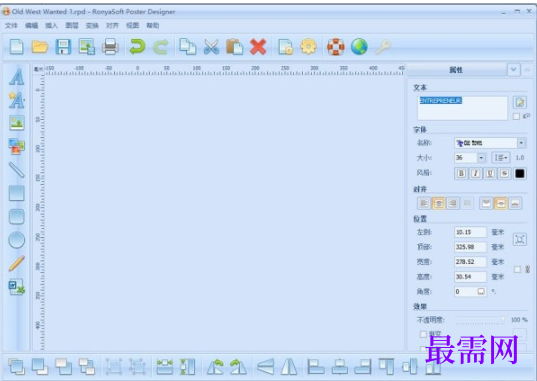
Task: Click the width field 278.52
Action: pyautogui.click(x=470, y=262)
